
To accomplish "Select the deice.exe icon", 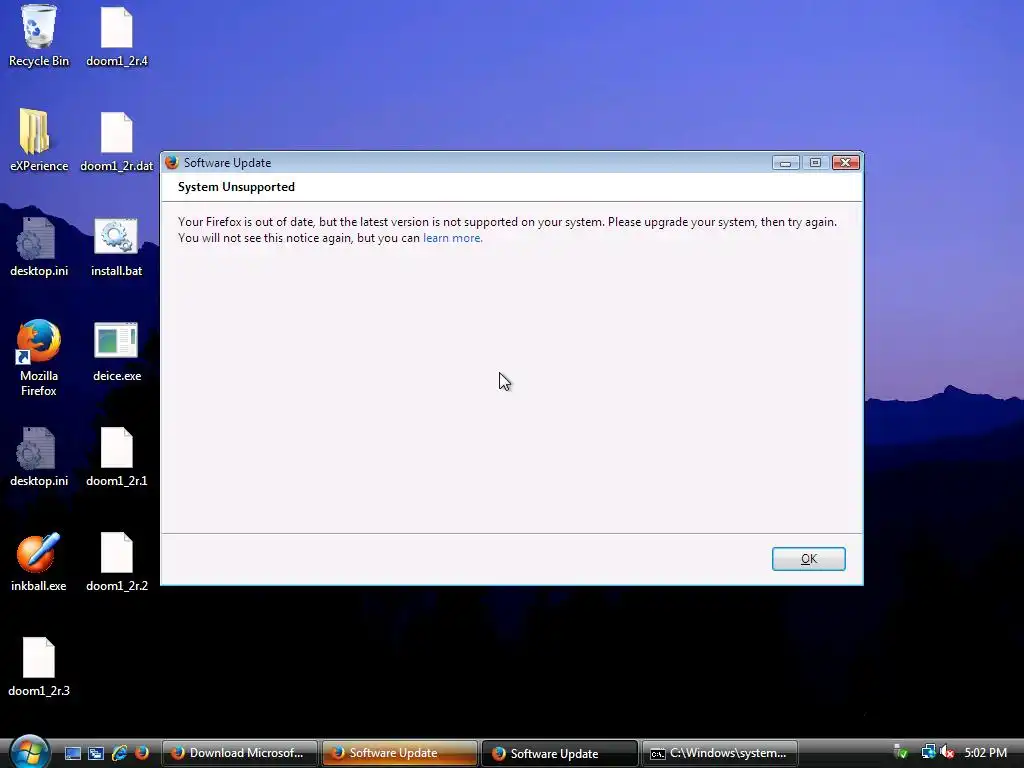I will pos(117,352).
